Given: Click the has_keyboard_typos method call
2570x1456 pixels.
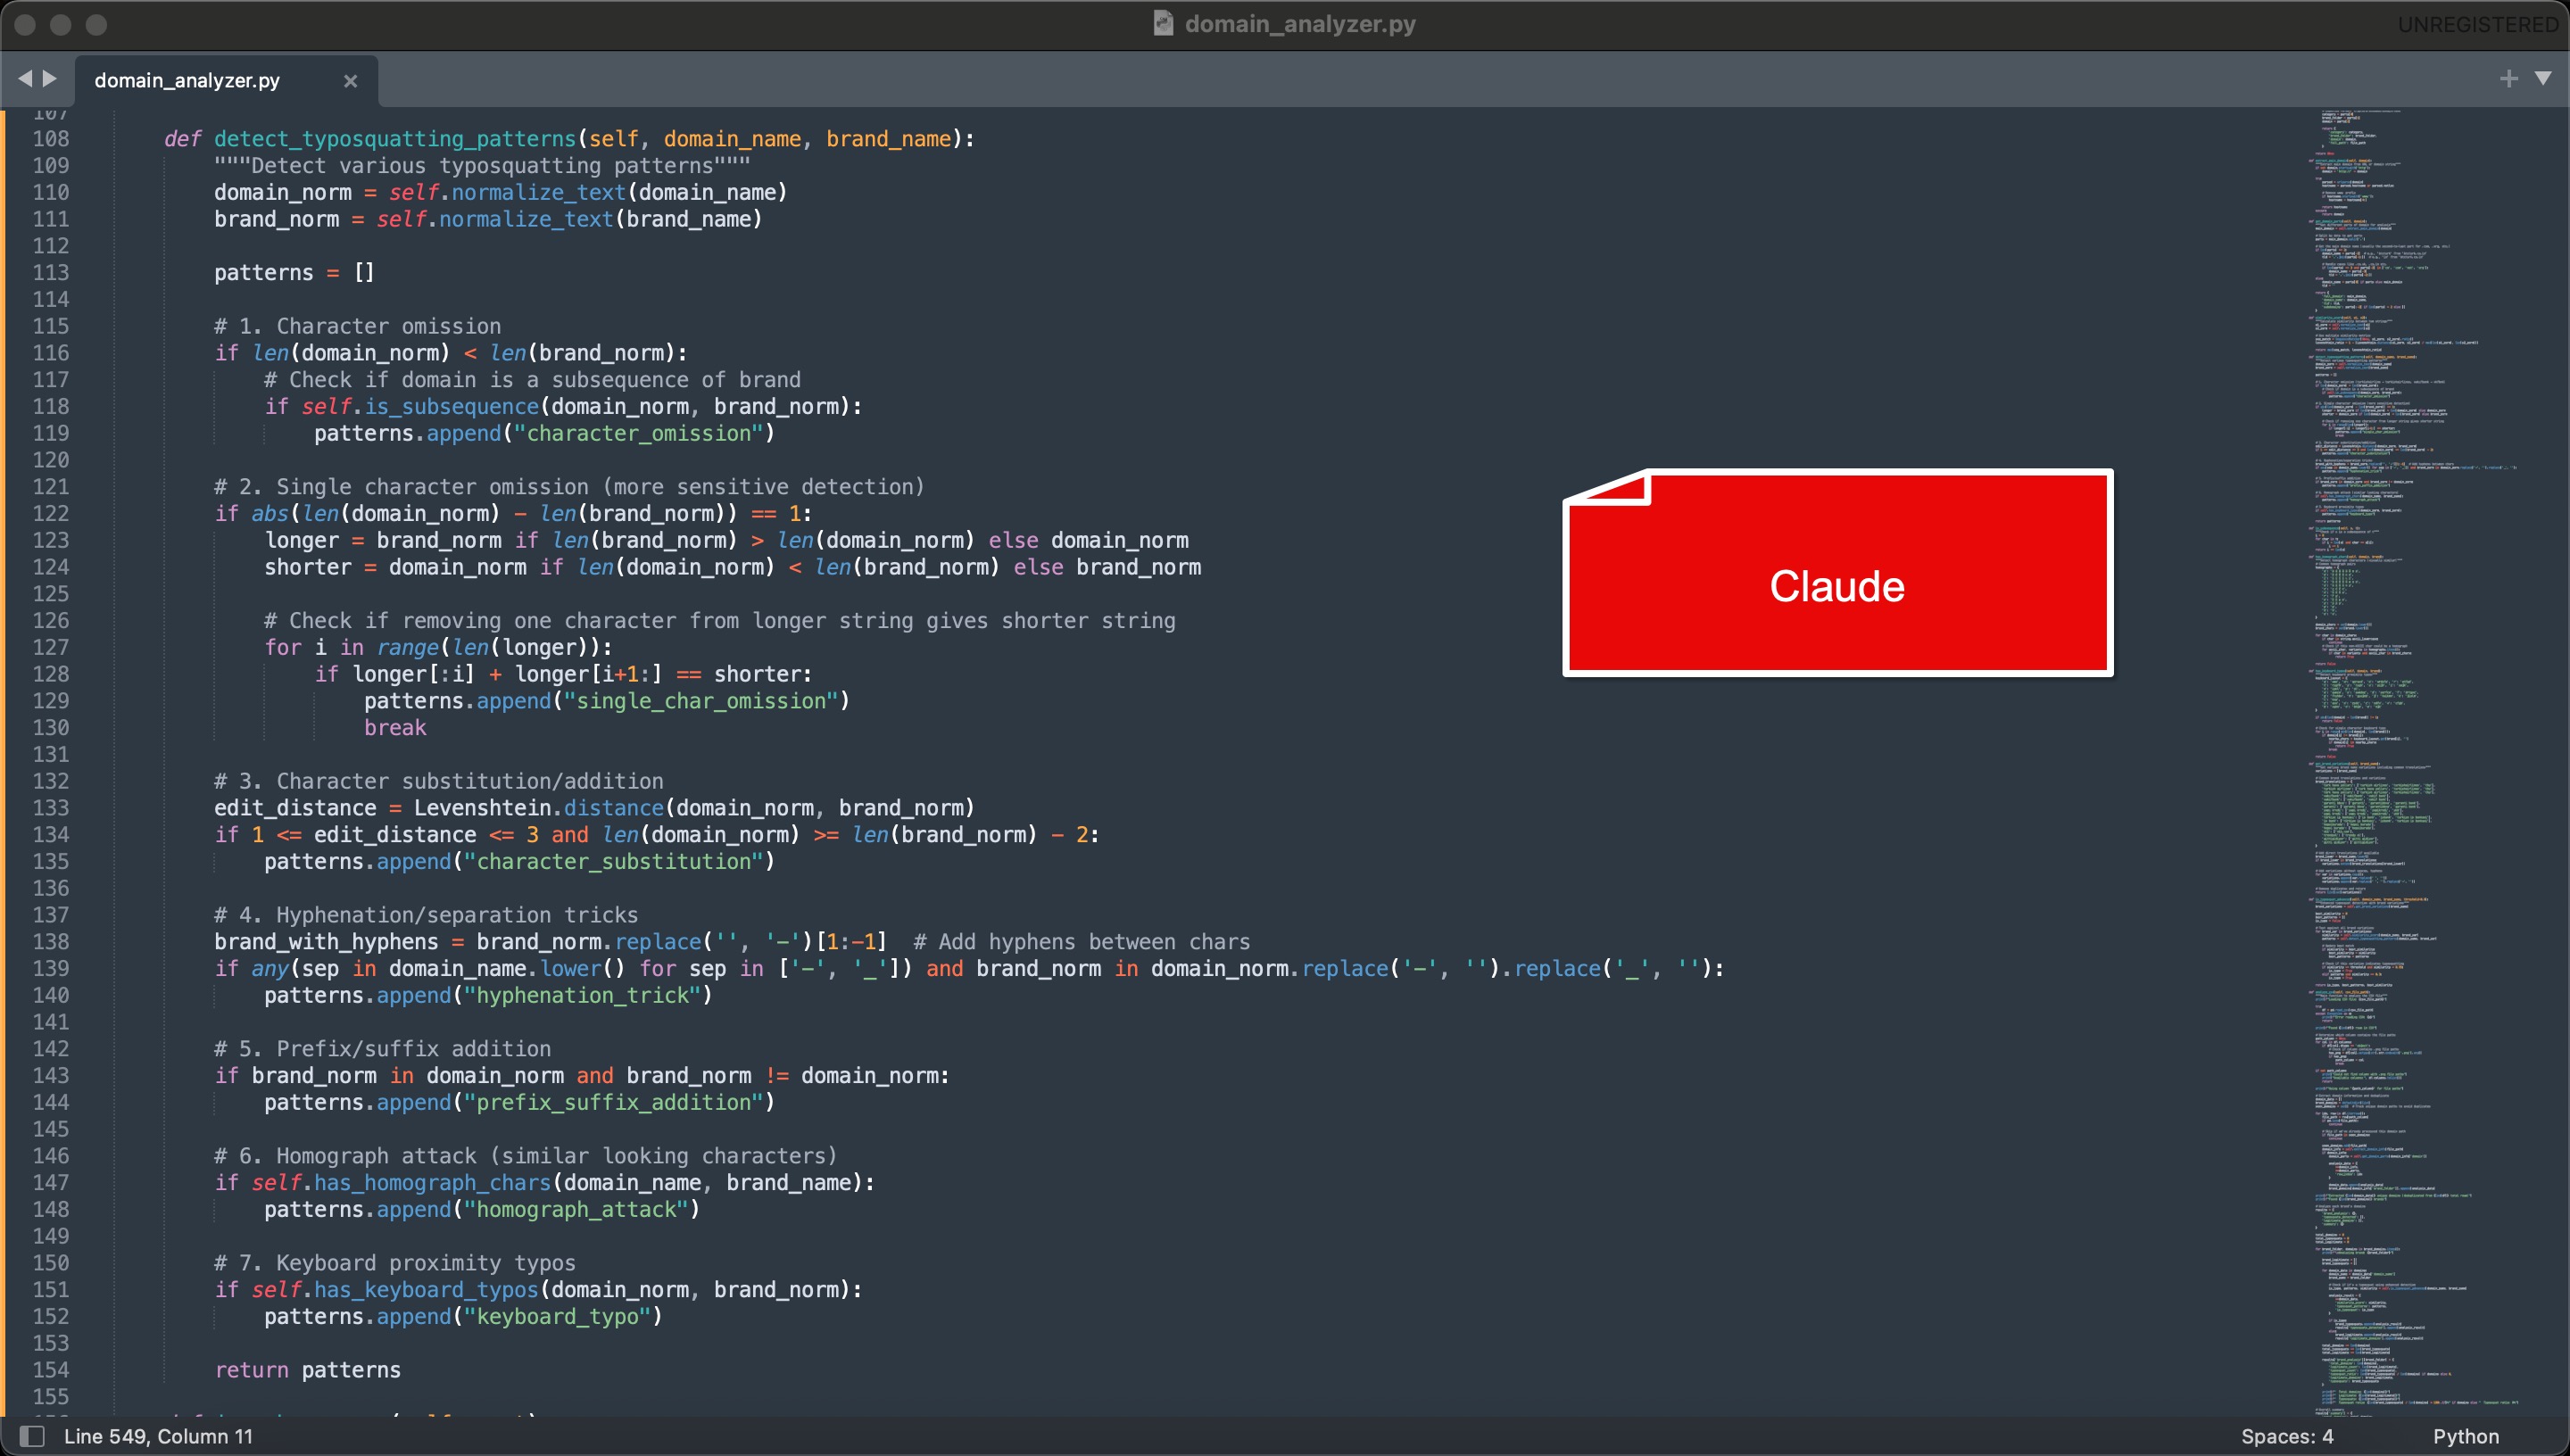Looking at the screenshot, I should tap(426, 1290).
